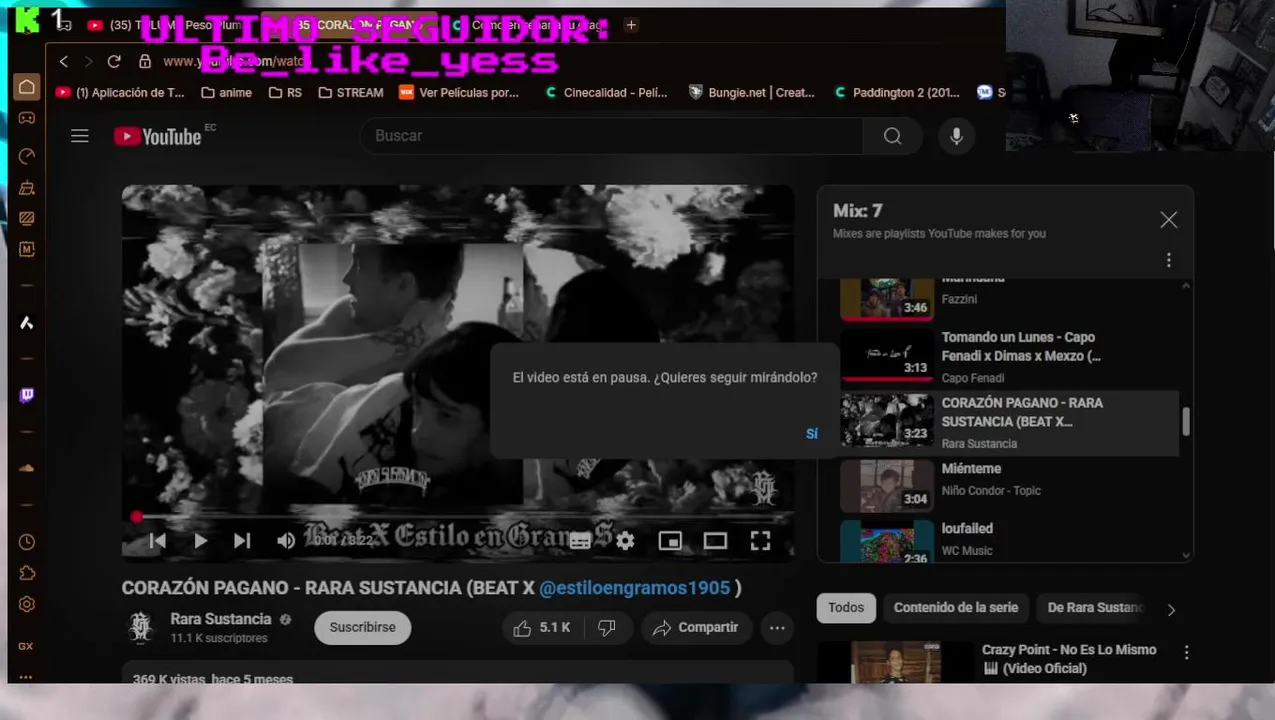Click the playlist scrollbar thumb
The height and width of the screenshot is (720, 1275).
click(1186, 421)
